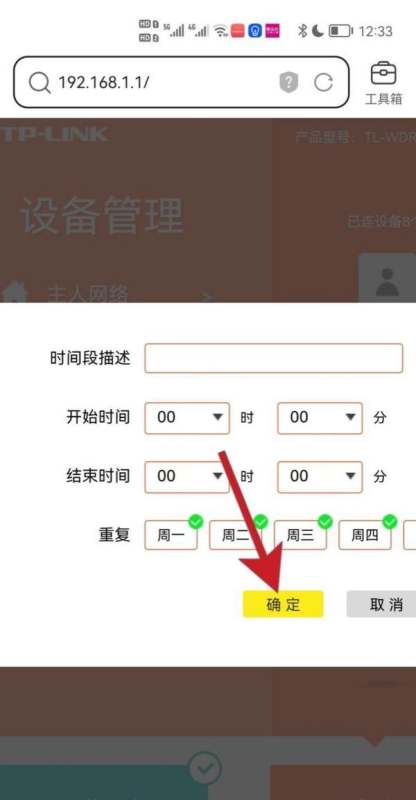Open the 结束时间 minute dropdown
Image resolution: width=416 pixels, height=800 pixels.
[x=320, y=477]
